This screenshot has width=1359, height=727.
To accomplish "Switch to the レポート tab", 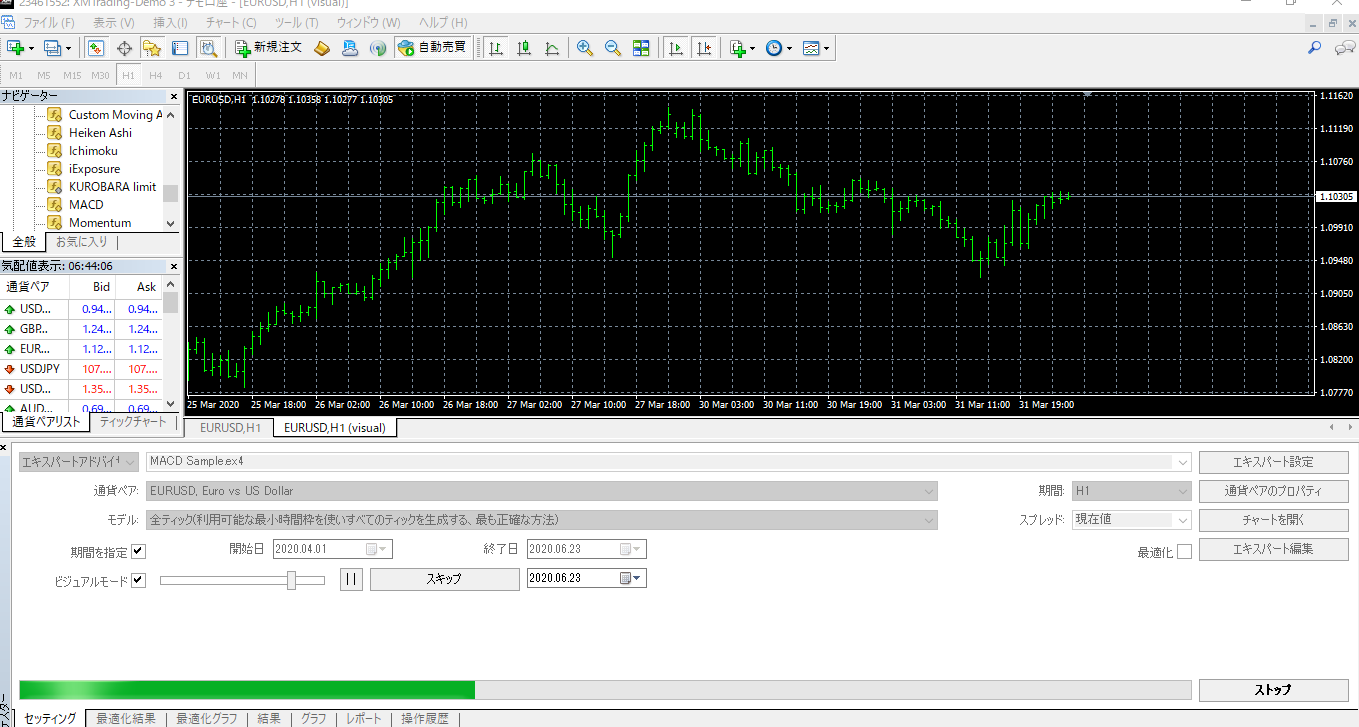I will point(364,719).
